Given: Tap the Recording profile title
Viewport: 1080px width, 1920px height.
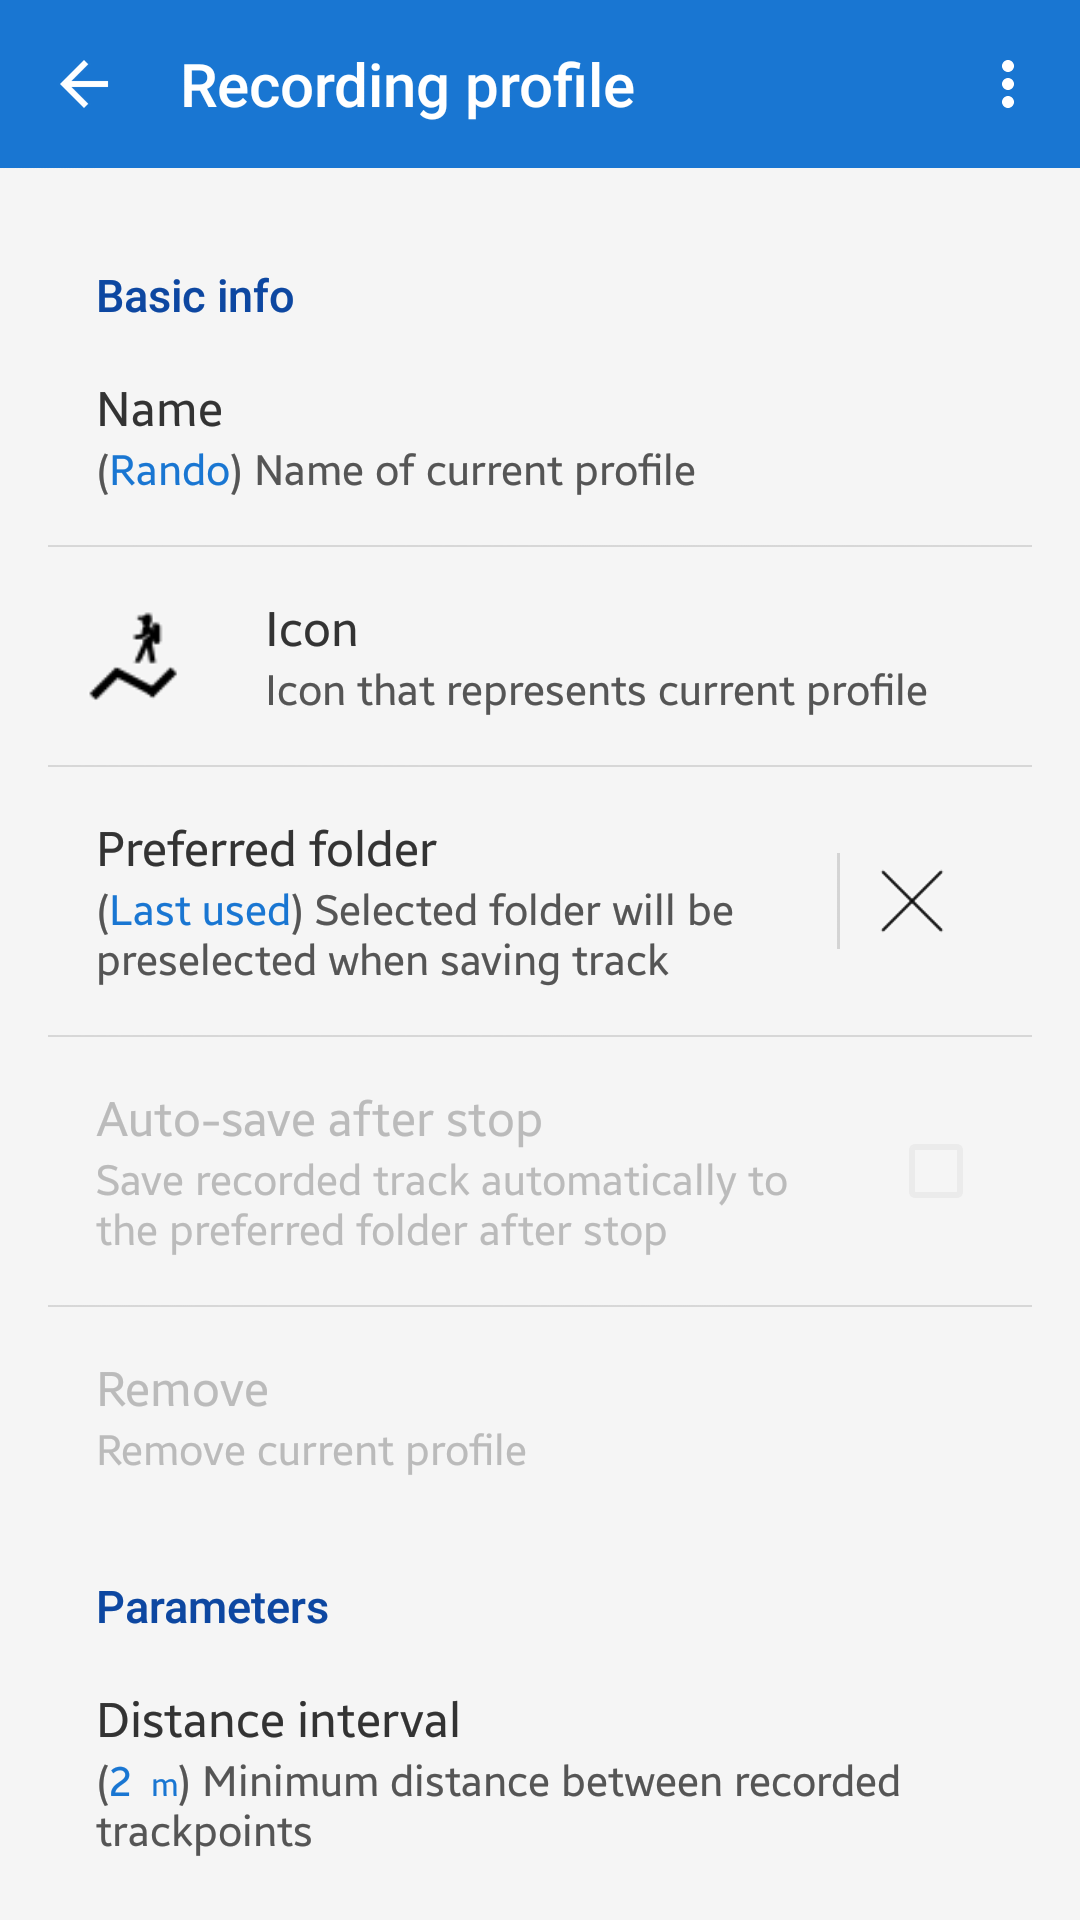Looking at the screenshot, I should click(x=408, y=86).
